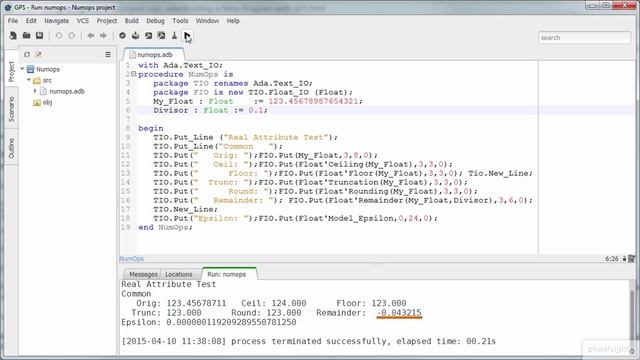
Task: Expand the numops.adb tree node
Action: (x=35, y=91)
